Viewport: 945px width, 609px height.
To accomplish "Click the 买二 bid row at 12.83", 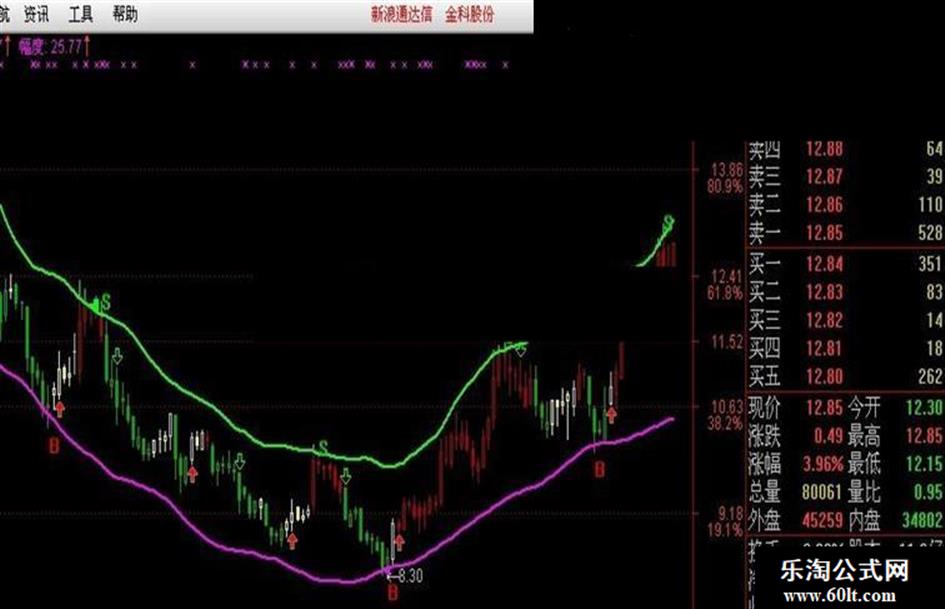I will tap(846, 292).
